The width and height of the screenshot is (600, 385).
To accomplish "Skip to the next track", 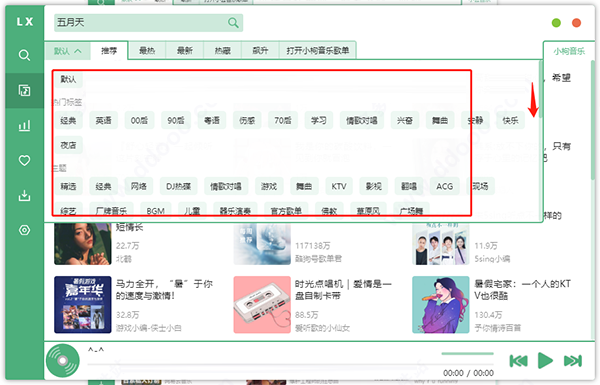I will 573,361.
